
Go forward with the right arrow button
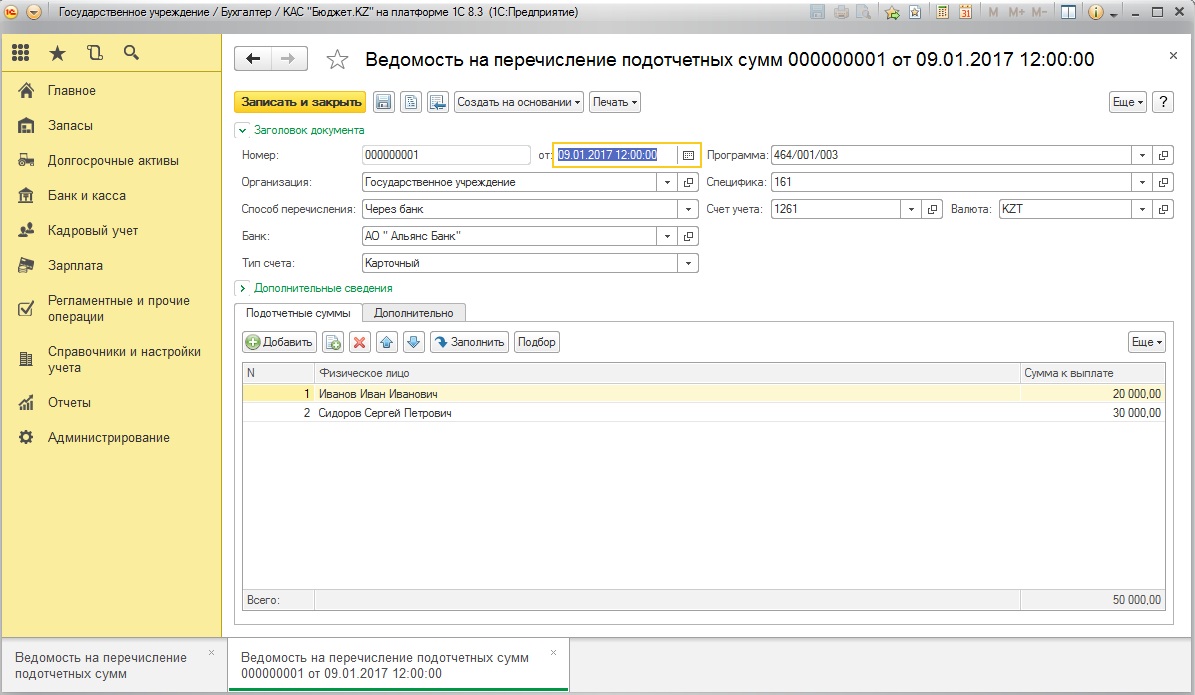click(288, 59)
